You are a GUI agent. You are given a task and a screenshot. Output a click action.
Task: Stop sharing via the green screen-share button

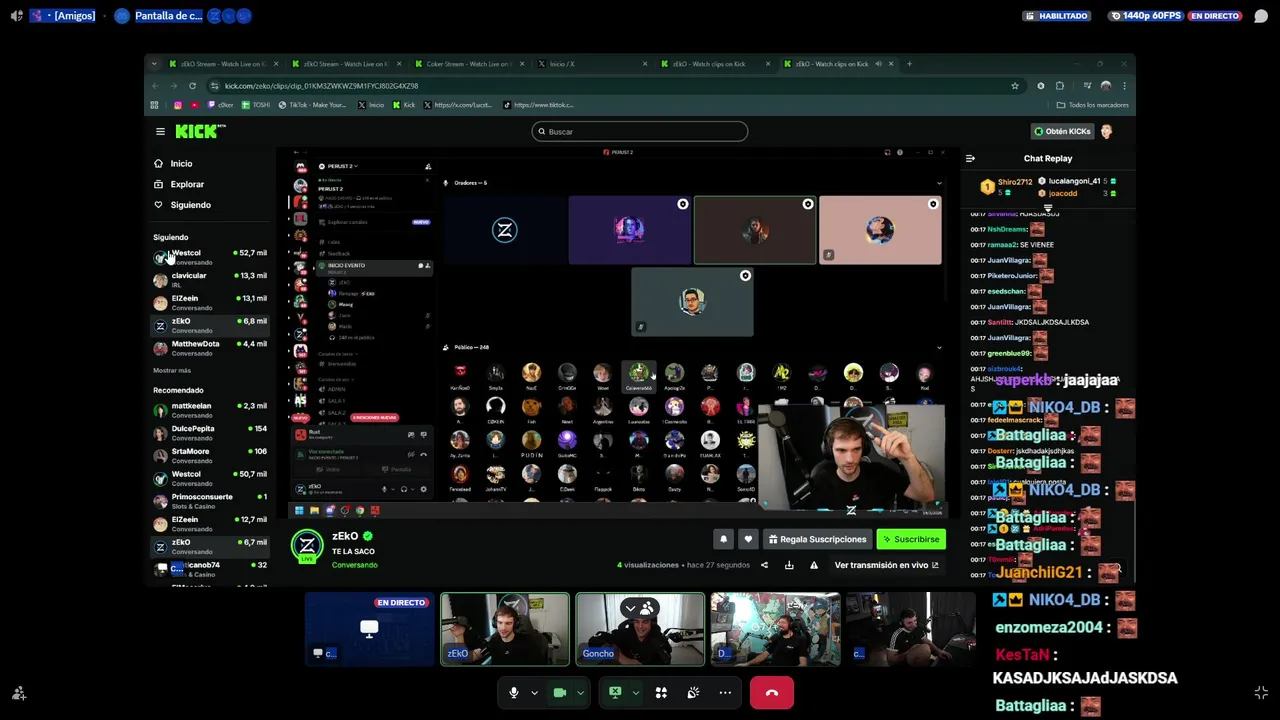[615, 692]
